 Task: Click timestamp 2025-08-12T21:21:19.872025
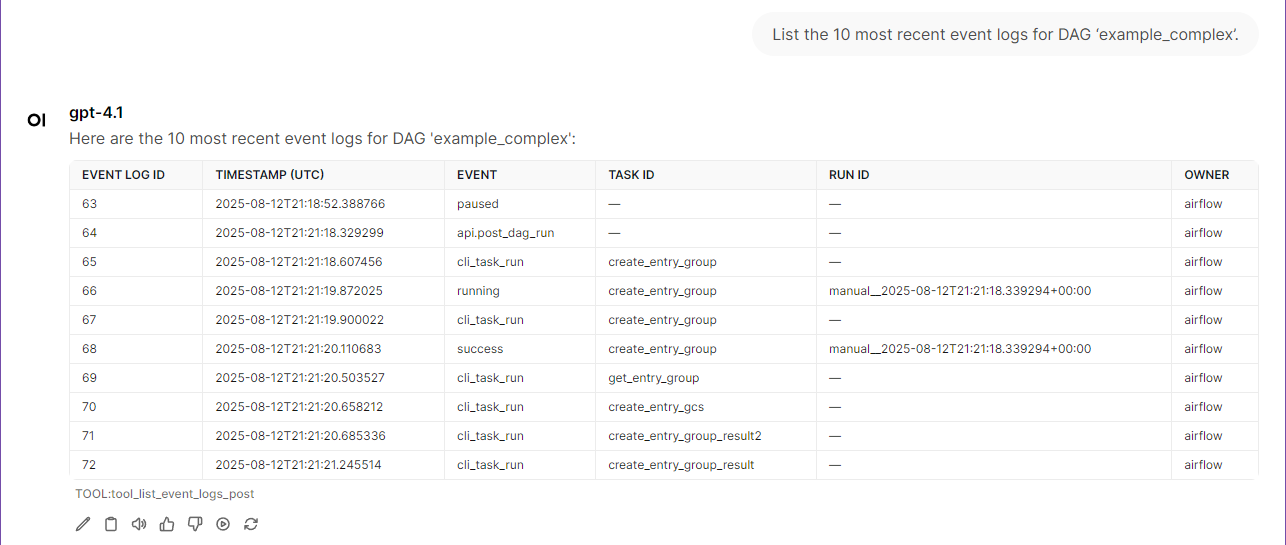coord(299,291)
